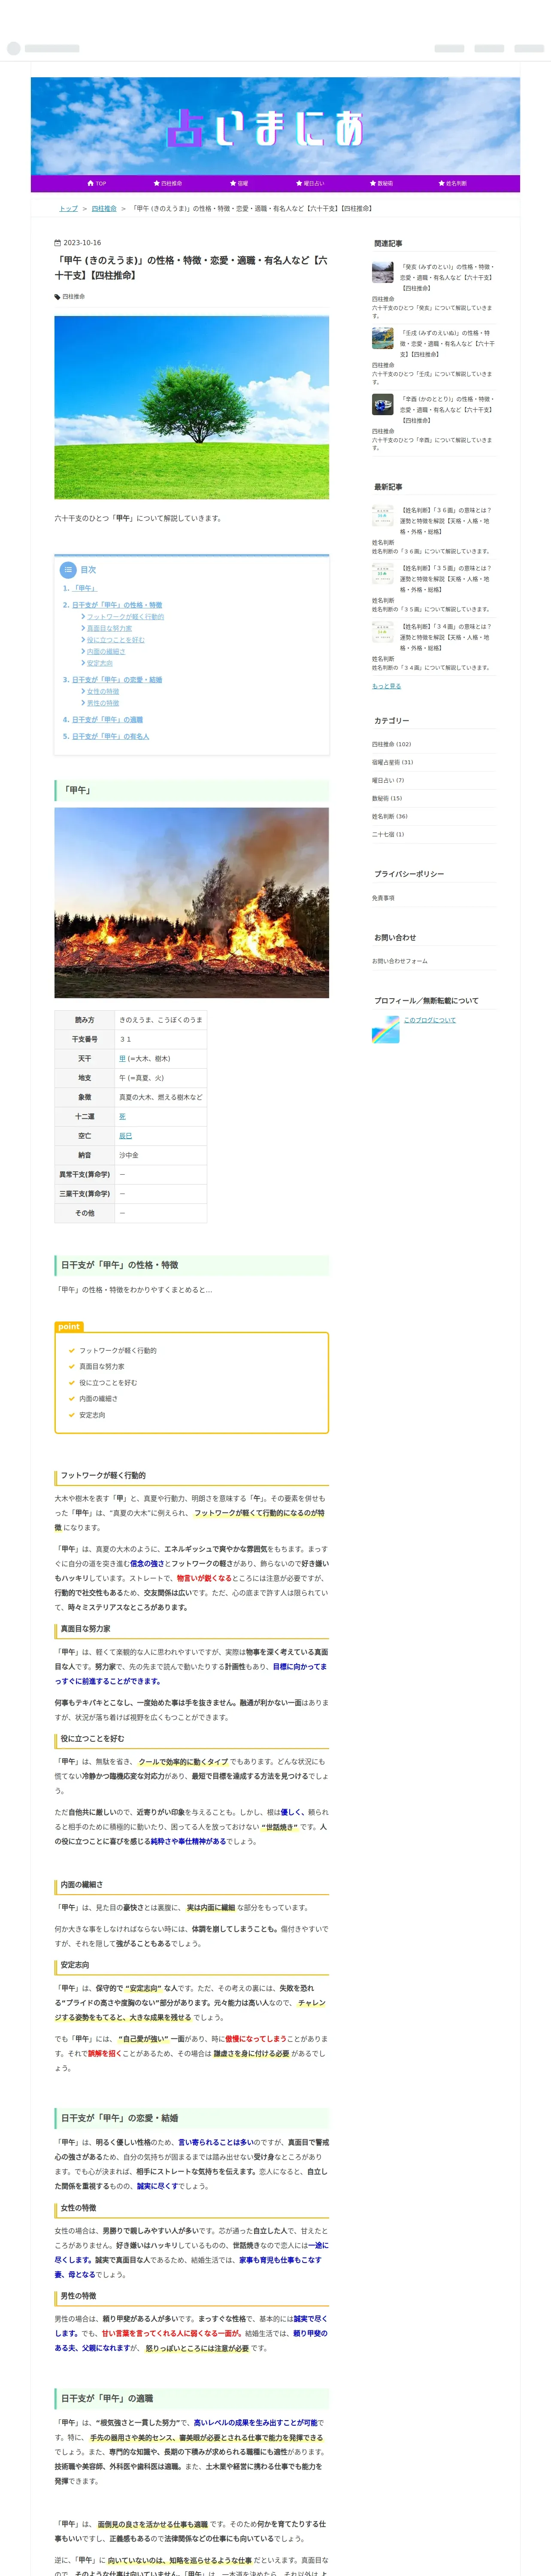The height and width of the screenshot is (2576, 551).
Task: Click the chevron before 真面目な努力家 in contents
Action: pyautogui.click(x=83, y=628)
